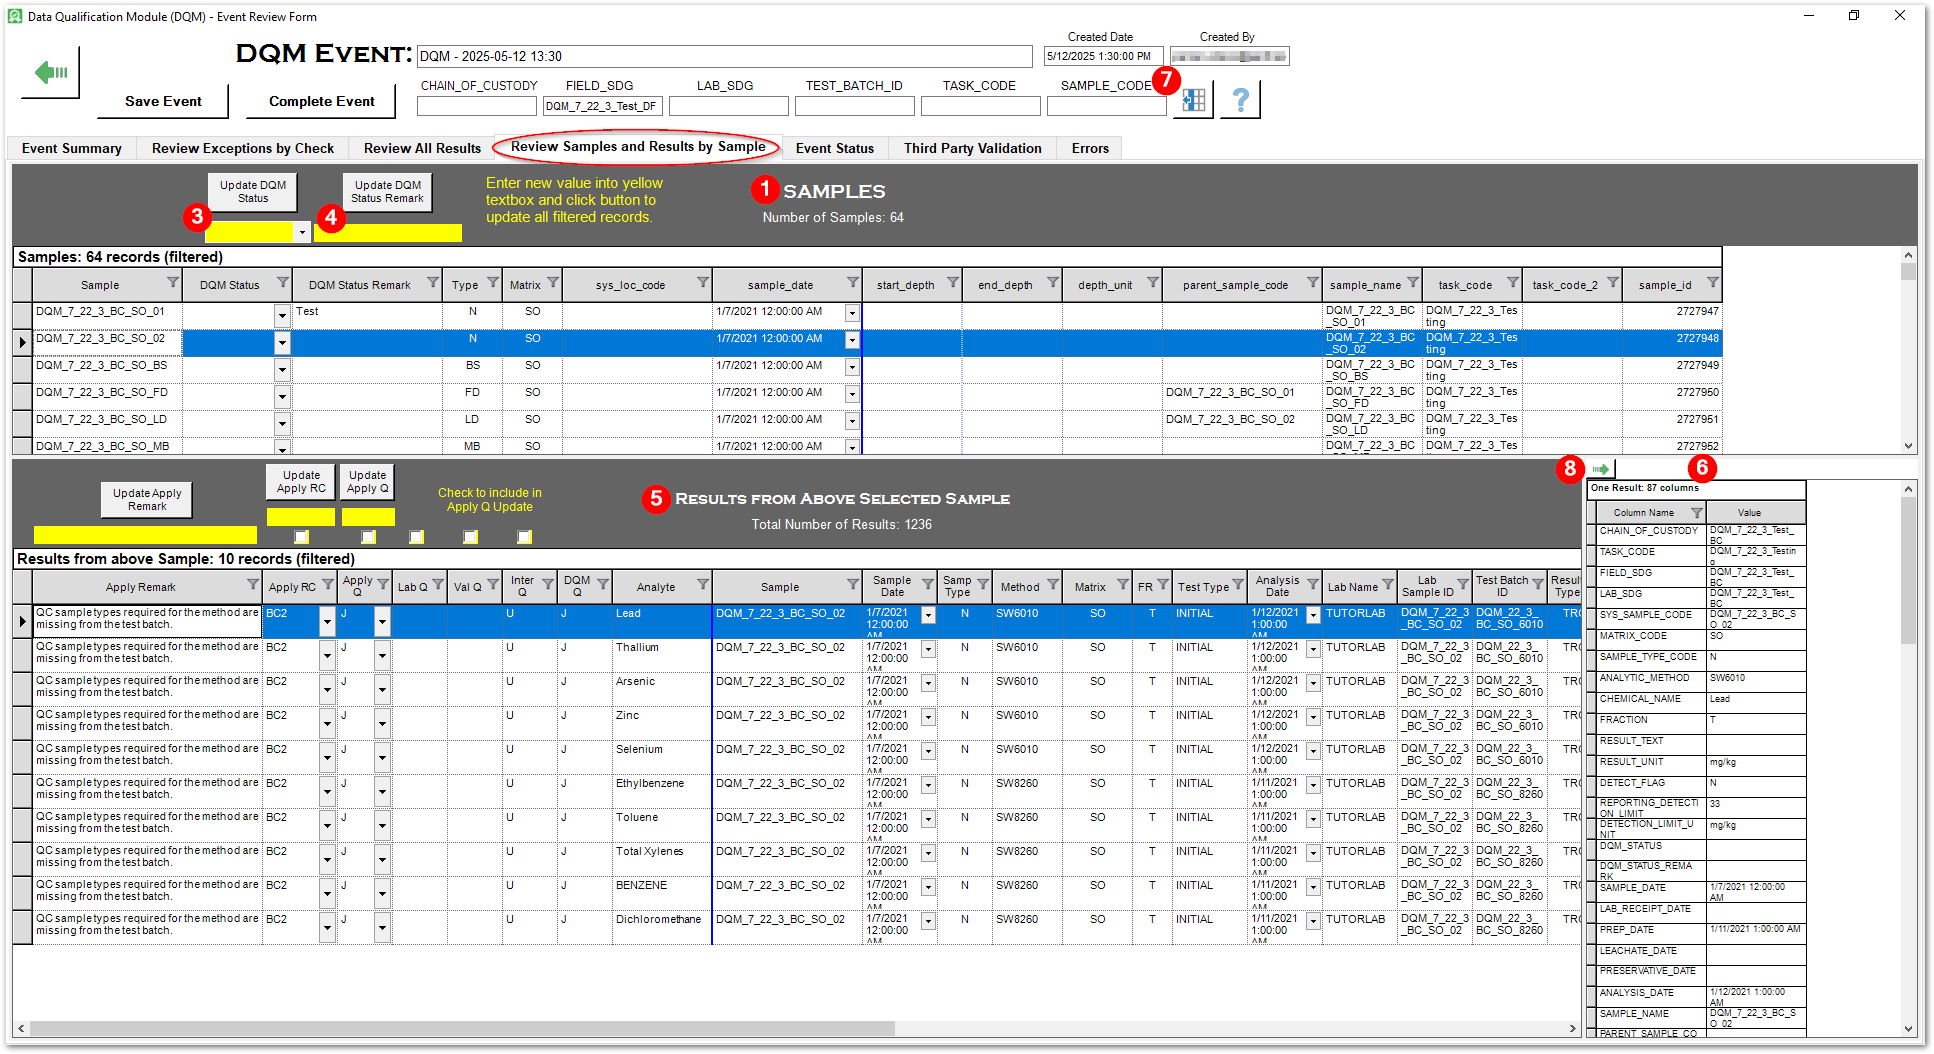Switch to the Event Summary tab
Screen dimensions: 1934x1054
pos(70,147)
